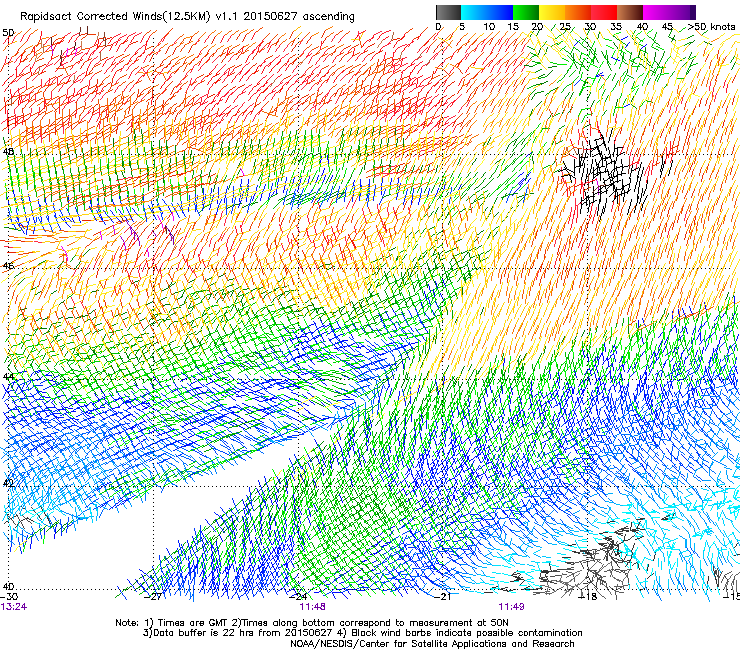Click the red 30-35 knots legend segment
The image size is (740, 650).
click(604, 12)
